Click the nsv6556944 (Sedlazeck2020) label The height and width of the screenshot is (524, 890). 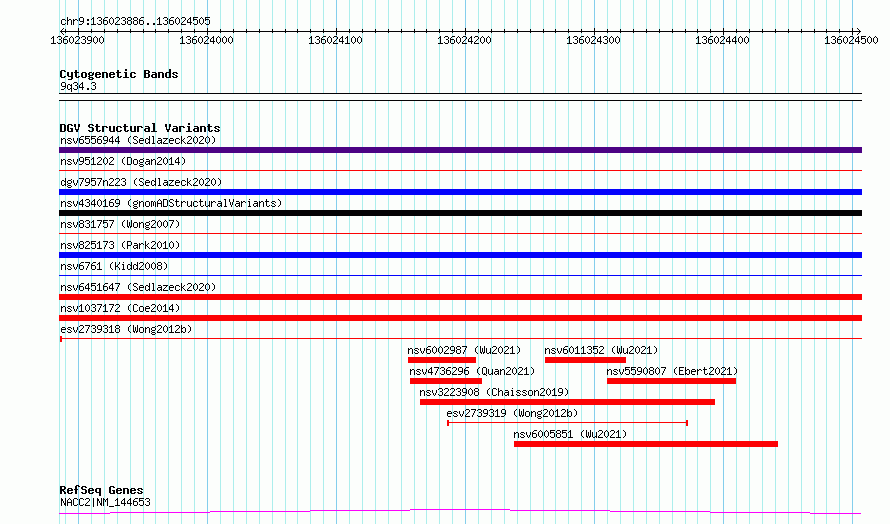138,140
